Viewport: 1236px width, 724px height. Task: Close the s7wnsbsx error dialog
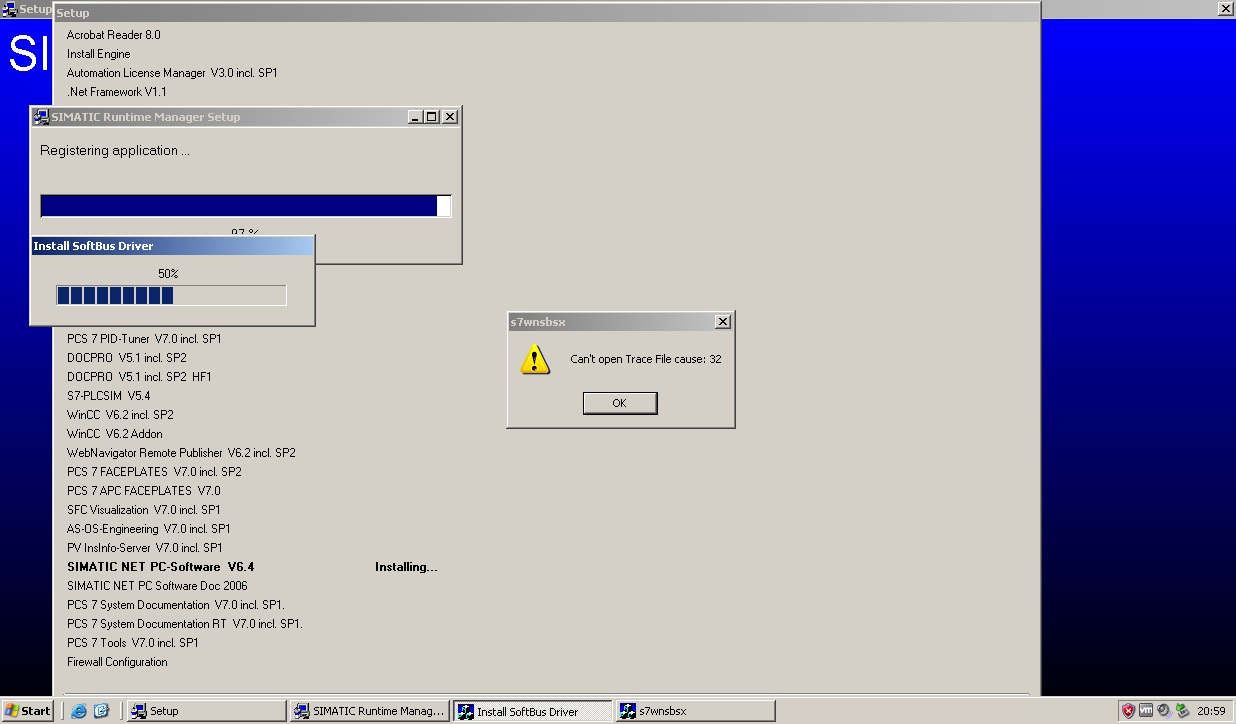pyautogui.click(x=722, y=322)
